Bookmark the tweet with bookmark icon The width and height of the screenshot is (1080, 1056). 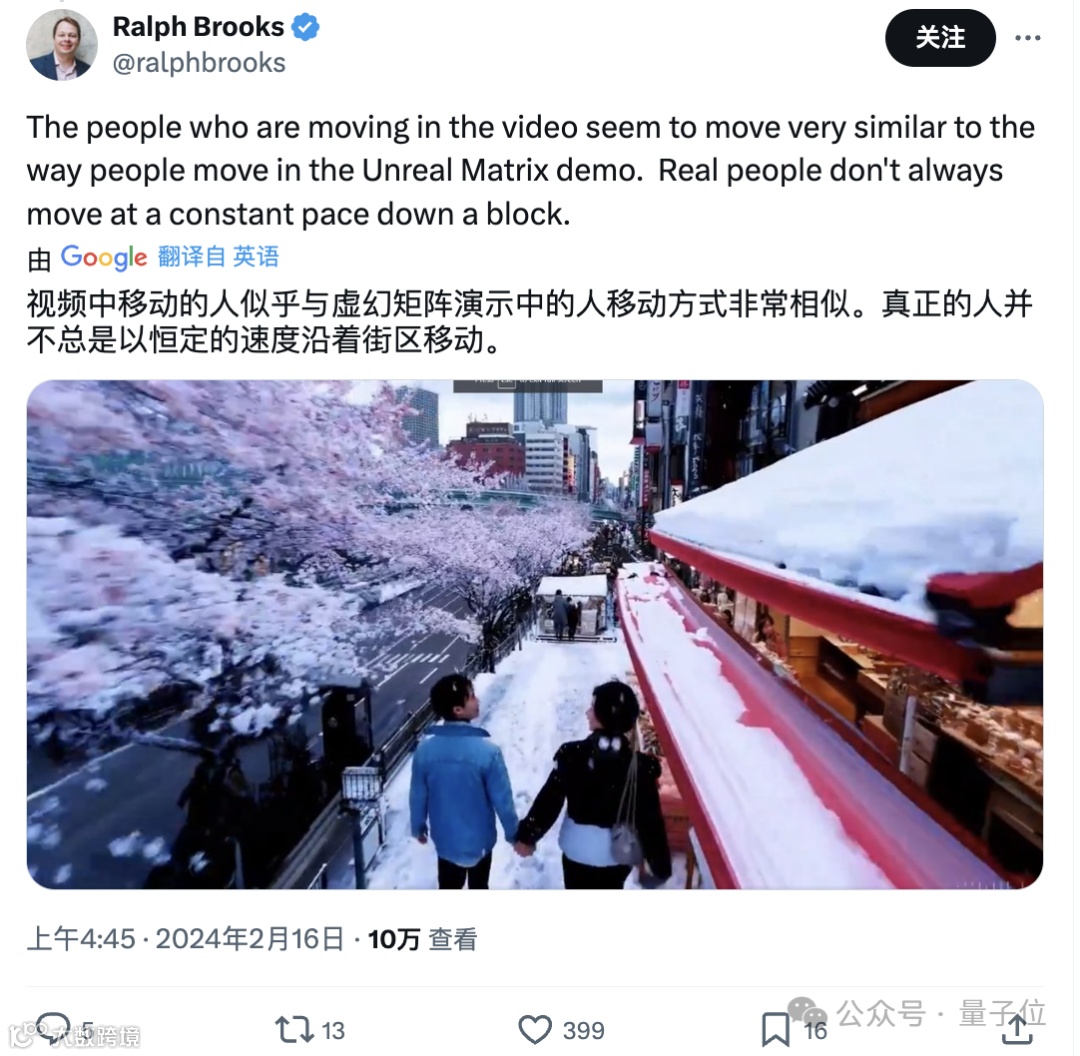click(x=775, y=1030)
